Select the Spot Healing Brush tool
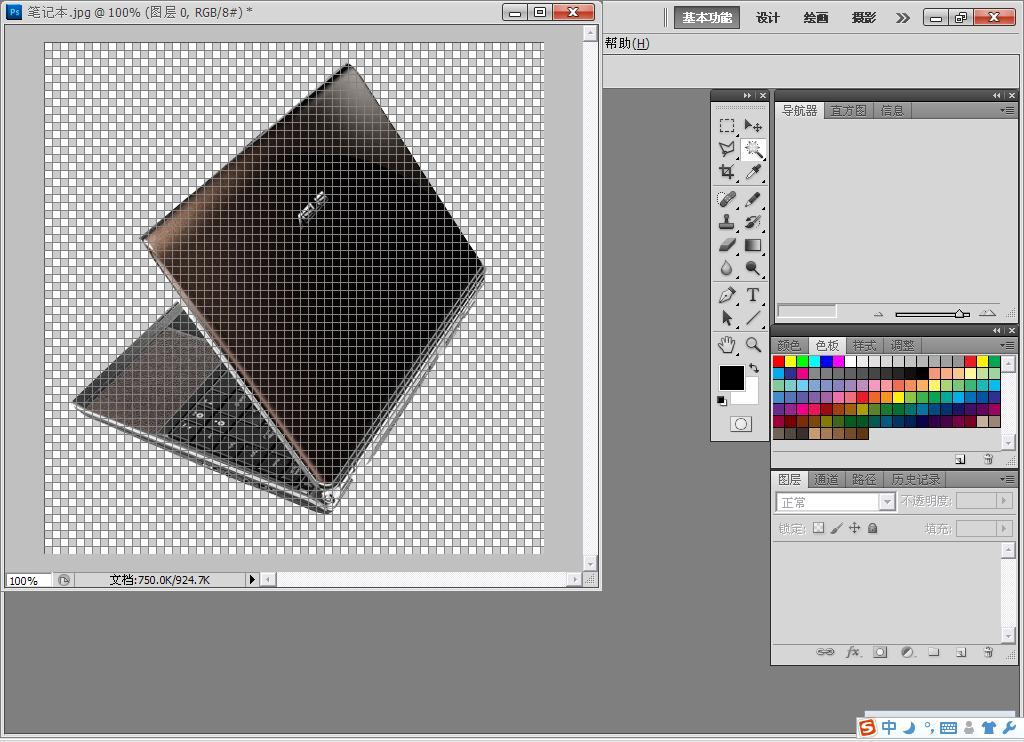The height and width of the screenshot is (742, 1024). pos(727,199)
